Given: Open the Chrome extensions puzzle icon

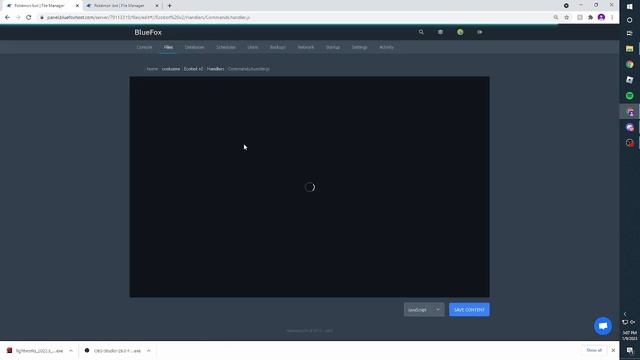Looking at the screenshot, I should tap(590, 18).
